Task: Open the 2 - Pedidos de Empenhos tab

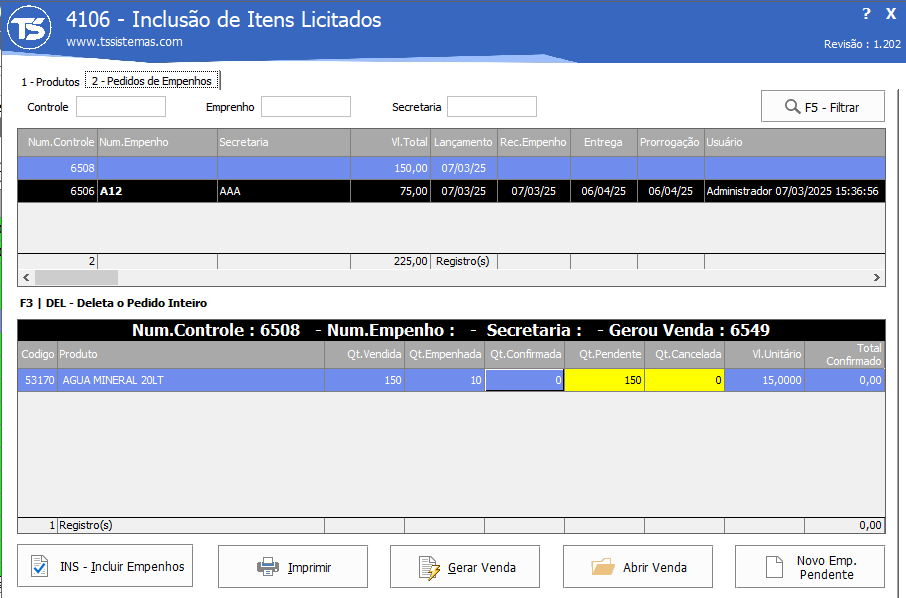Action: point(153,81)
